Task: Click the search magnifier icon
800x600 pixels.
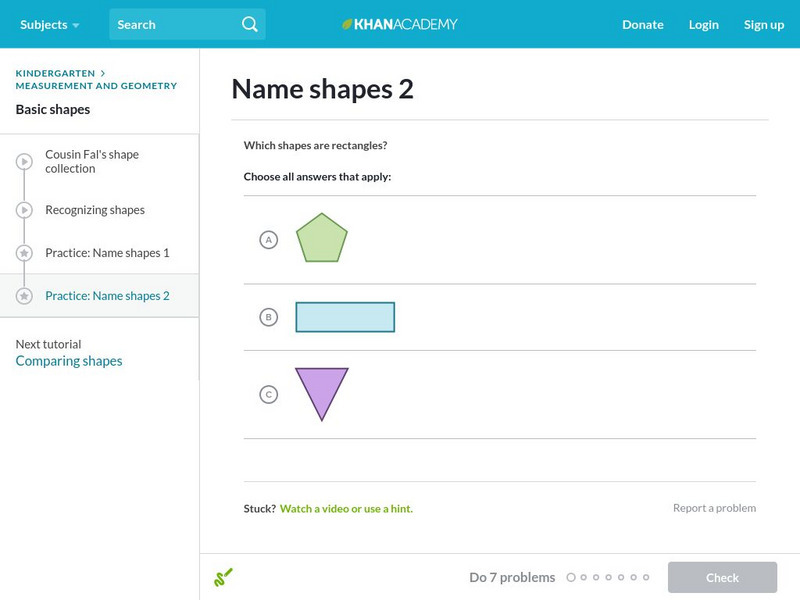Action: pyautogui.click(x=250, y=24)
